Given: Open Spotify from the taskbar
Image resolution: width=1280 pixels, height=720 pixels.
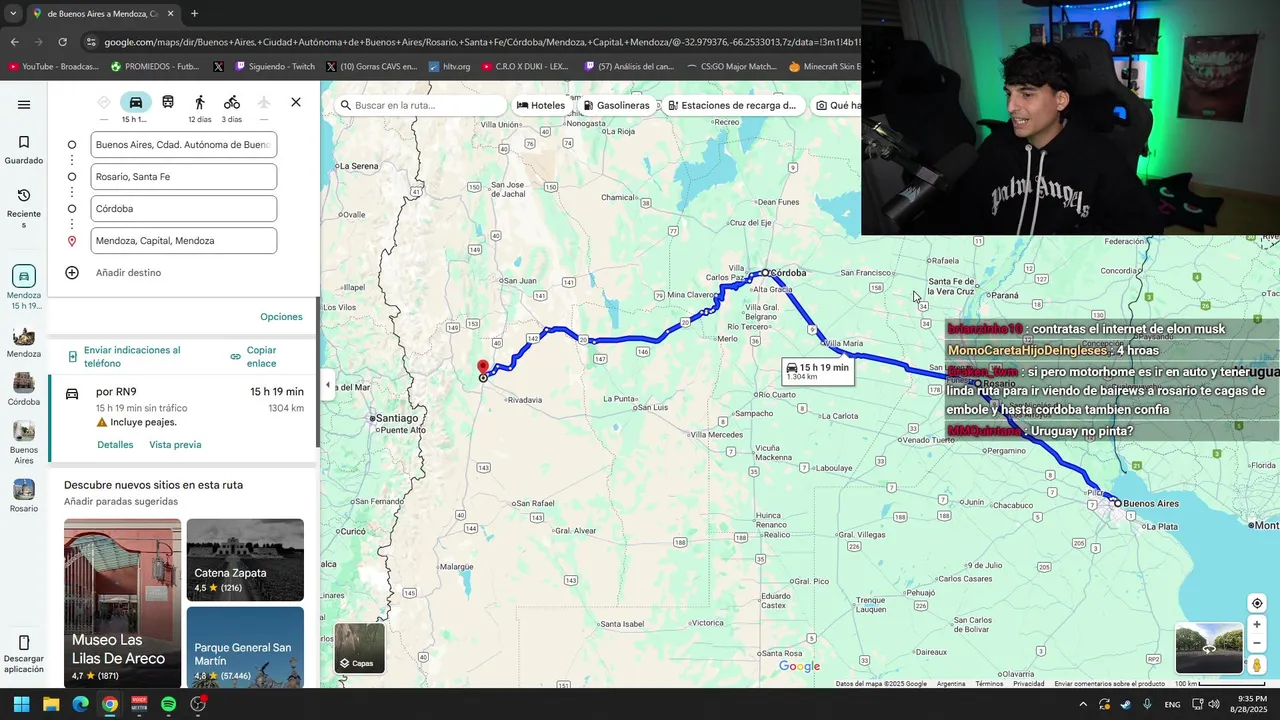Looking at the screenshot, I should coord(168,704).
